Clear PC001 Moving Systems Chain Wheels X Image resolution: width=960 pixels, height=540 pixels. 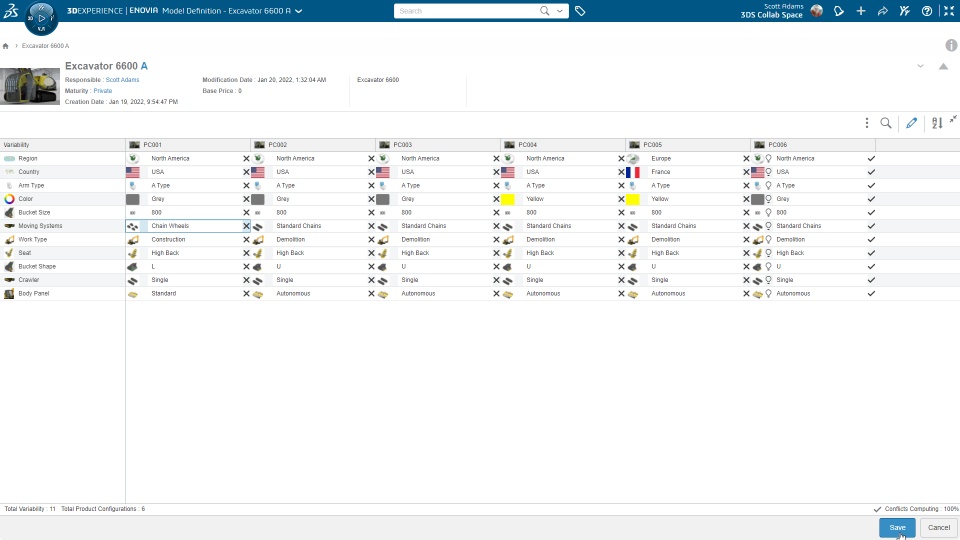click(x=246, y=226)
